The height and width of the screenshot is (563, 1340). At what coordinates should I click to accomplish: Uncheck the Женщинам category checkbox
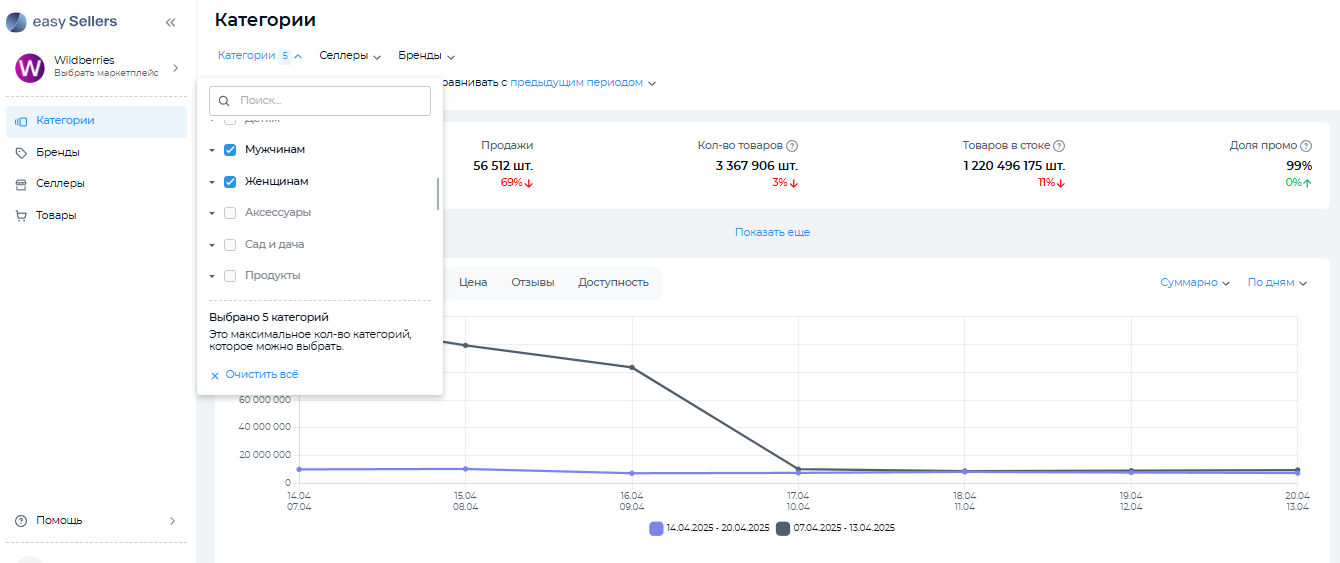(x=230, y=182)
